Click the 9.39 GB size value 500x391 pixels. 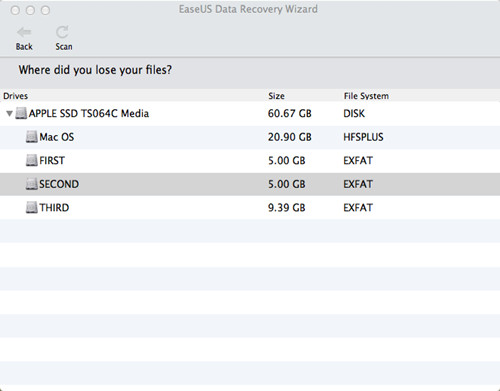tap(286, 208)
